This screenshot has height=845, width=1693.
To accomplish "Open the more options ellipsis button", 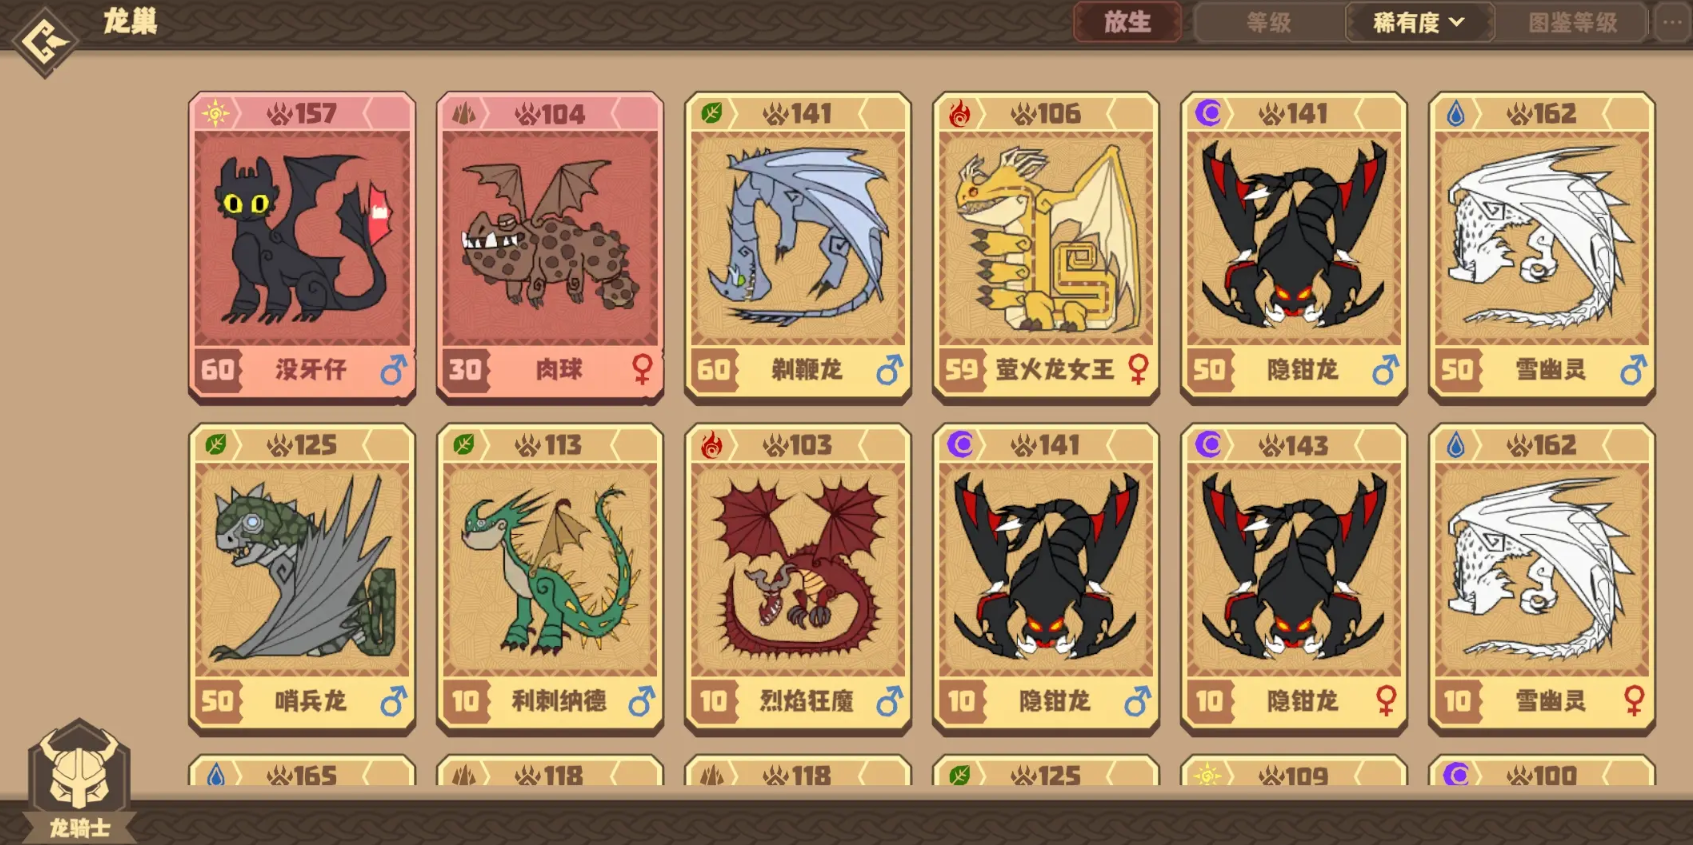I will point(1672,22).
